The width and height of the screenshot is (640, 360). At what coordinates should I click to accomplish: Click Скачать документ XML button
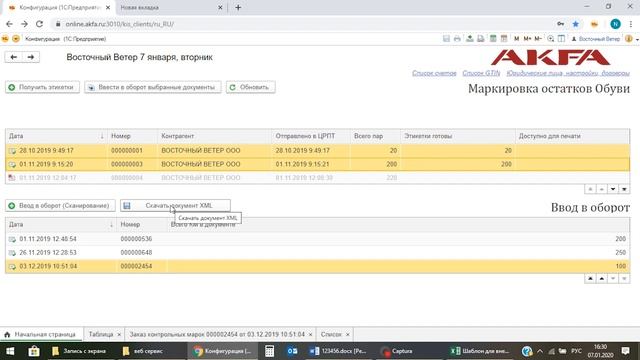pyautogui.click(x=175, y=206)
